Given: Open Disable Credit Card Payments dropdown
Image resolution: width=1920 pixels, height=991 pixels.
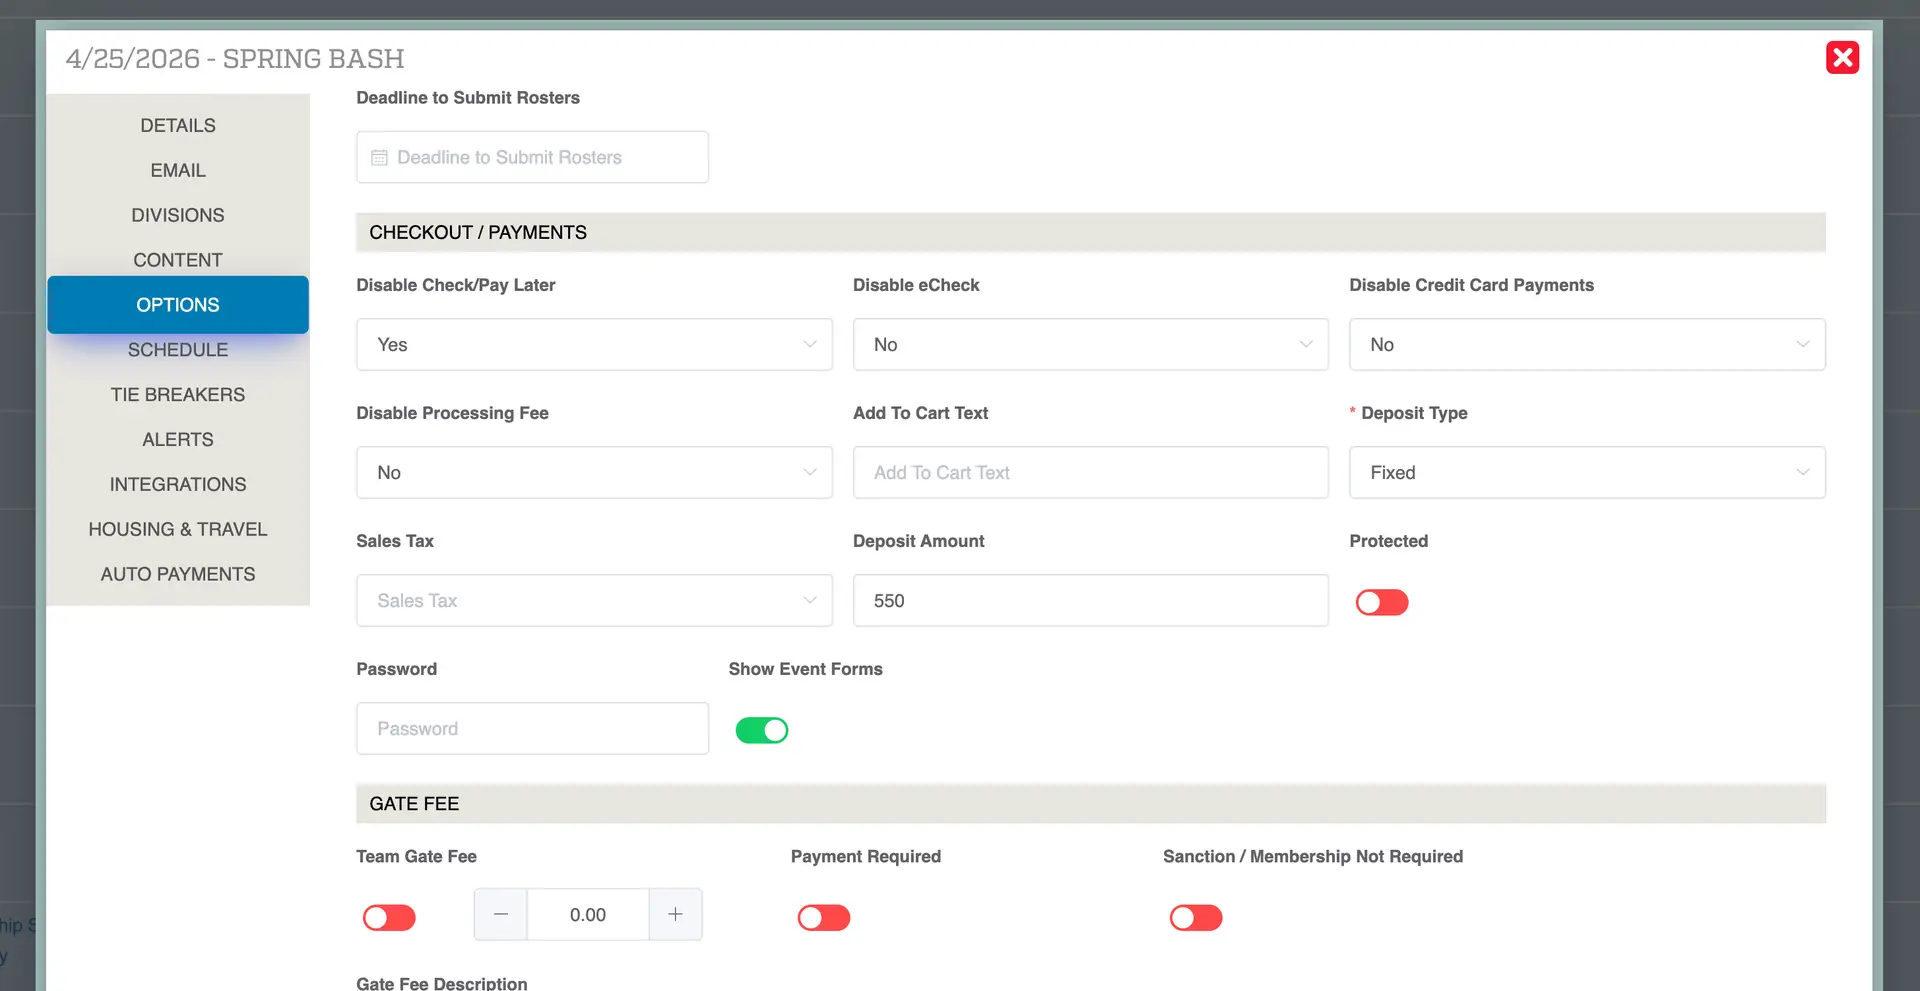Looking at the screenshot, I should pos(1587,344).
